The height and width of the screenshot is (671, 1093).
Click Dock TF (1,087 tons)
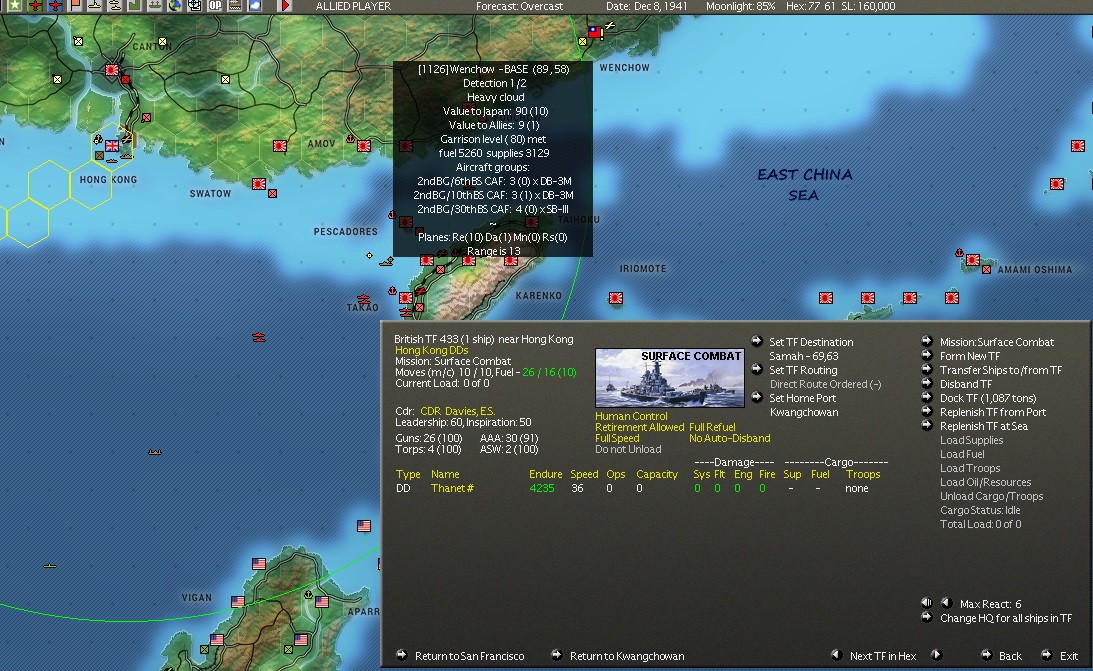988,398
